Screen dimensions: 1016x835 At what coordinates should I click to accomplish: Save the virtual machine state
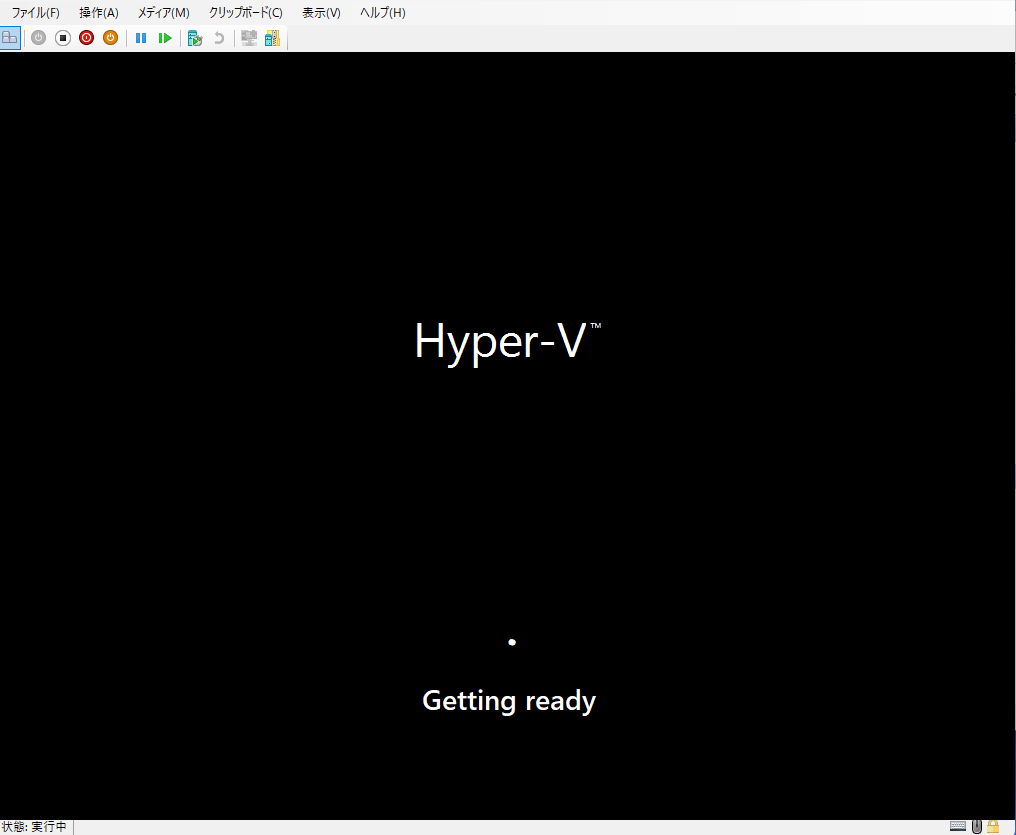click(x=110, y=37)
